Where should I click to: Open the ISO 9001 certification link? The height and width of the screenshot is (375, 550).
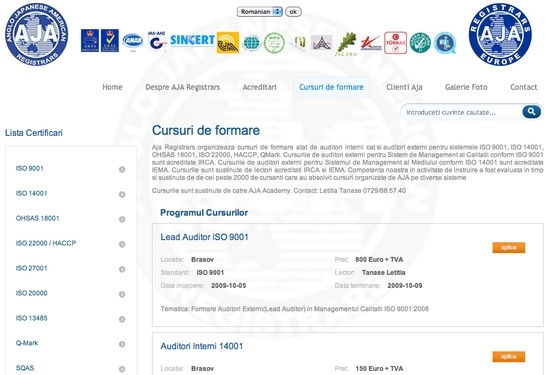[x=29, y=168]
